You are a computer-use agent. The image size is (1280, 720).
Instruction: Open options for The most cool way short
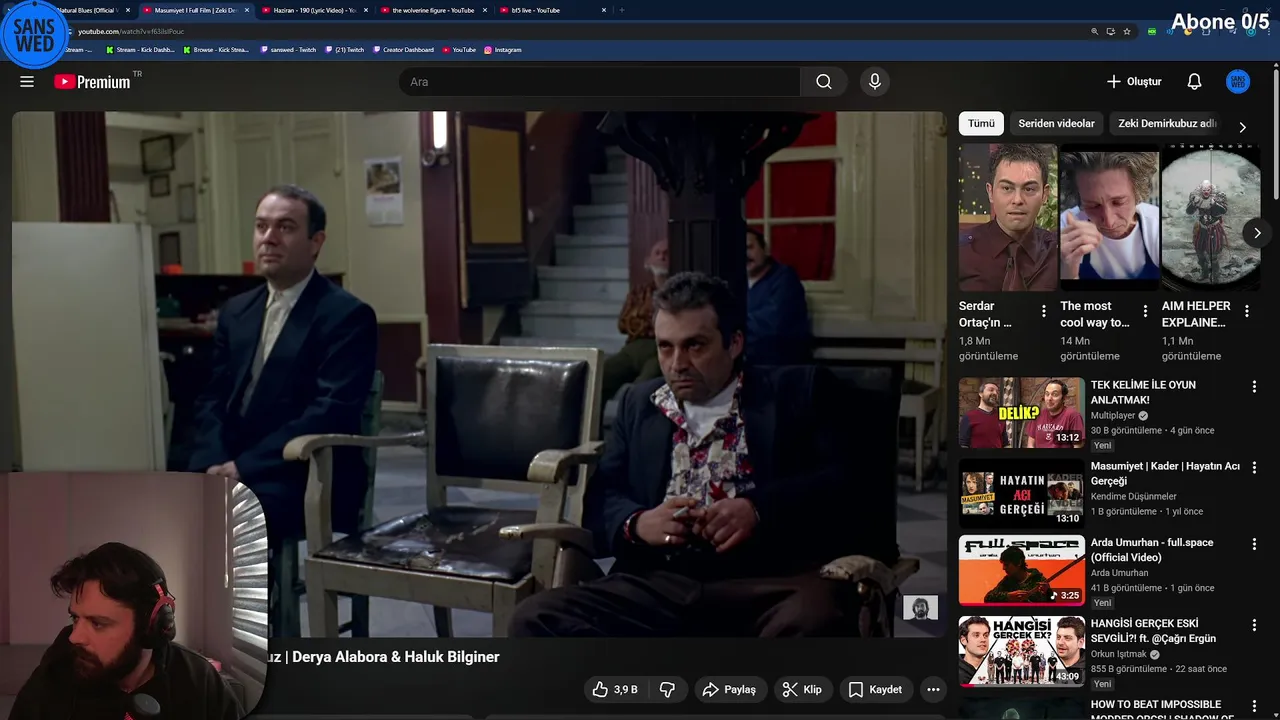tap(1145, 311)
